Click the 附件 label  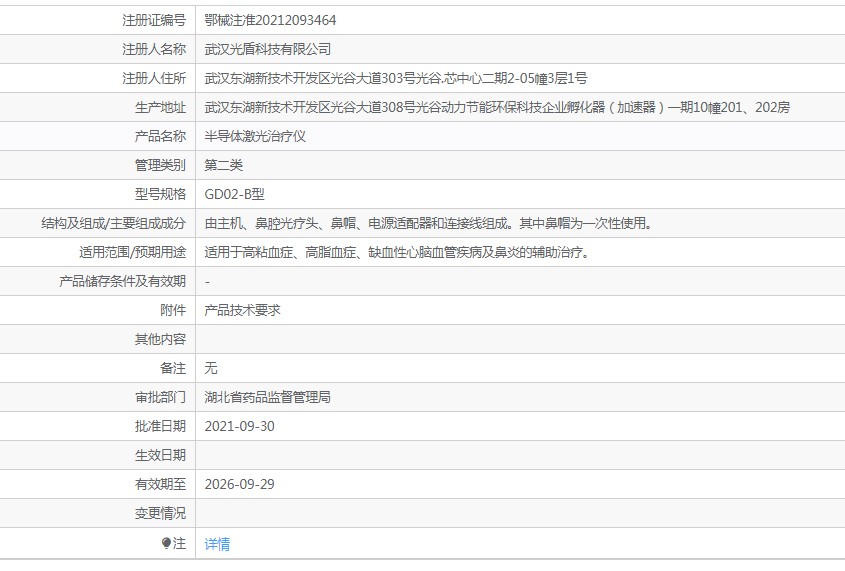[x=173, y=310]
